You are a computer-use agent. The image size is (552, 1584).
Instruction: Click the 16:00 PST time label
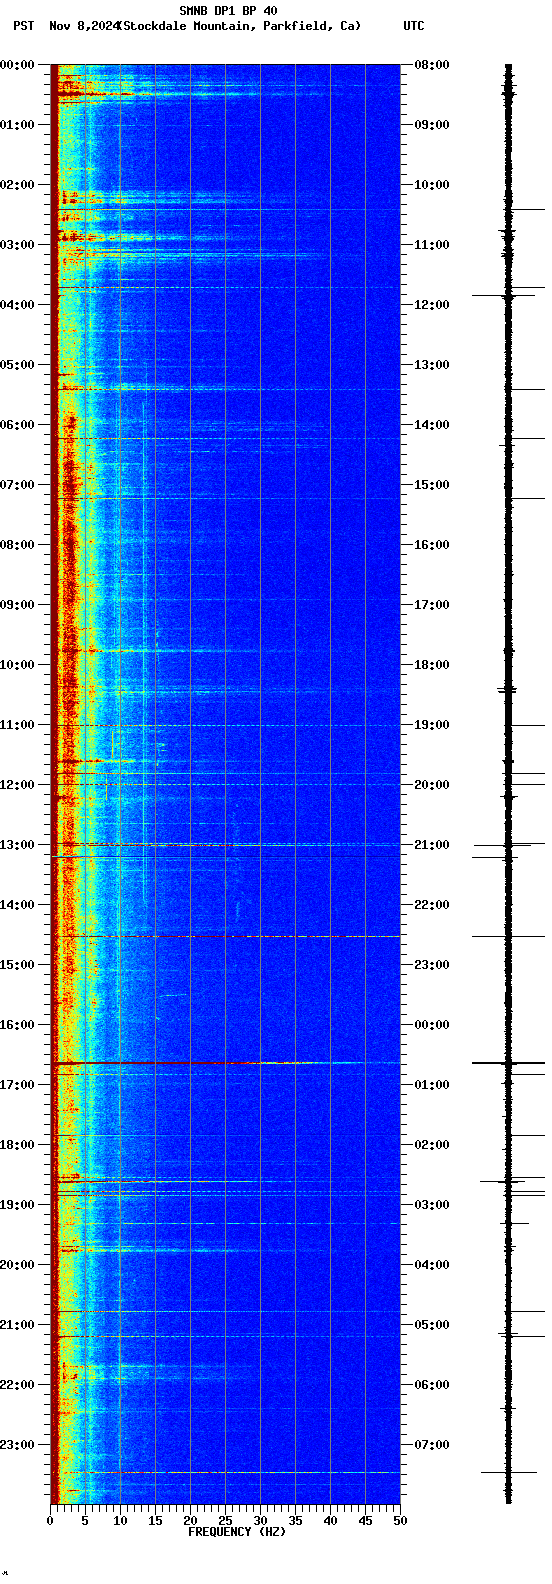(17, 1025)
